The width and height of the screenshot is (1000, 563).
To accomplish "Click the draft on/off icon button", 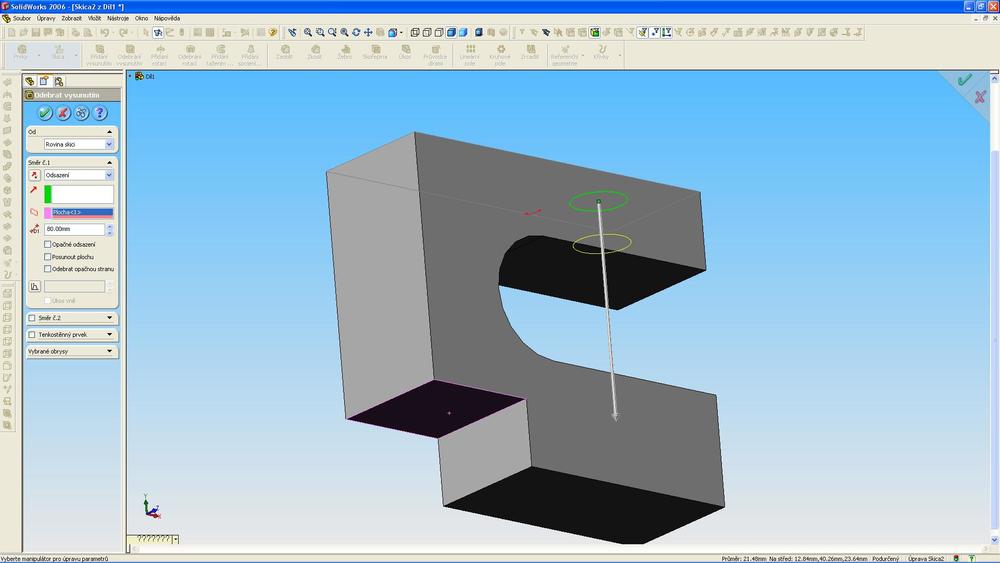I will (x=34, y=286).
